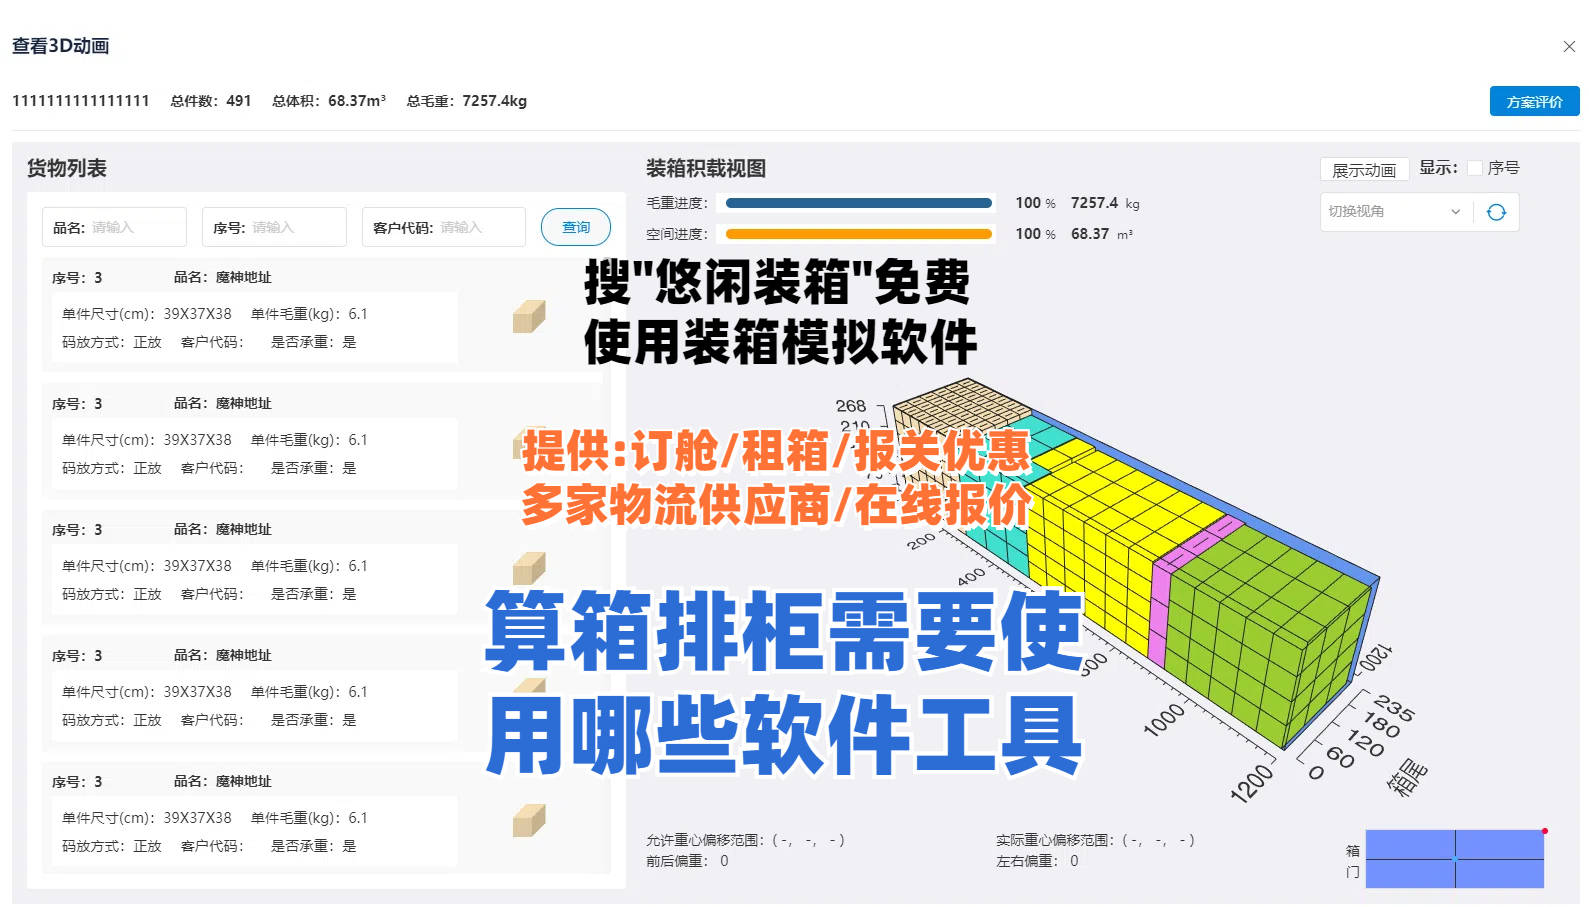Open the 切换视角 dropdown

1394,212
